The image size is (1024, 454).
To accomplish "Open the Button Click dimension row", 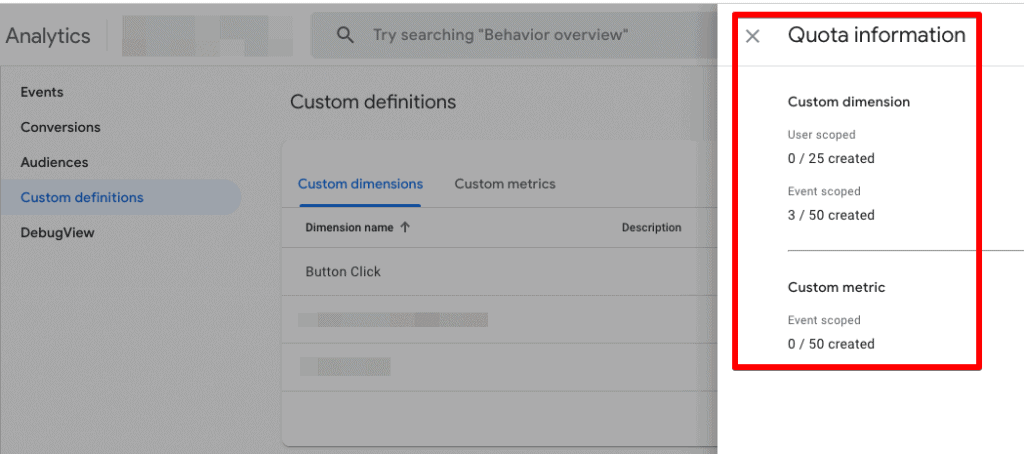I will [x=343, y=271].
